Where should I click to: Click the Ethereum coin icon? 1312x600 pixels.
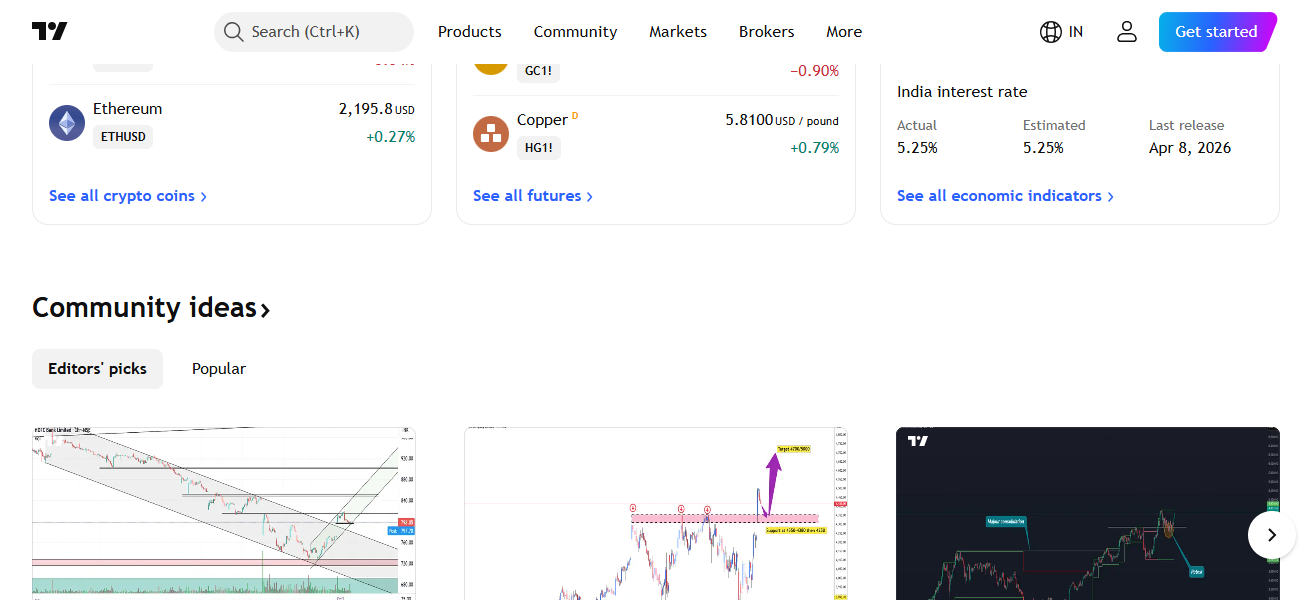[66, 122]
